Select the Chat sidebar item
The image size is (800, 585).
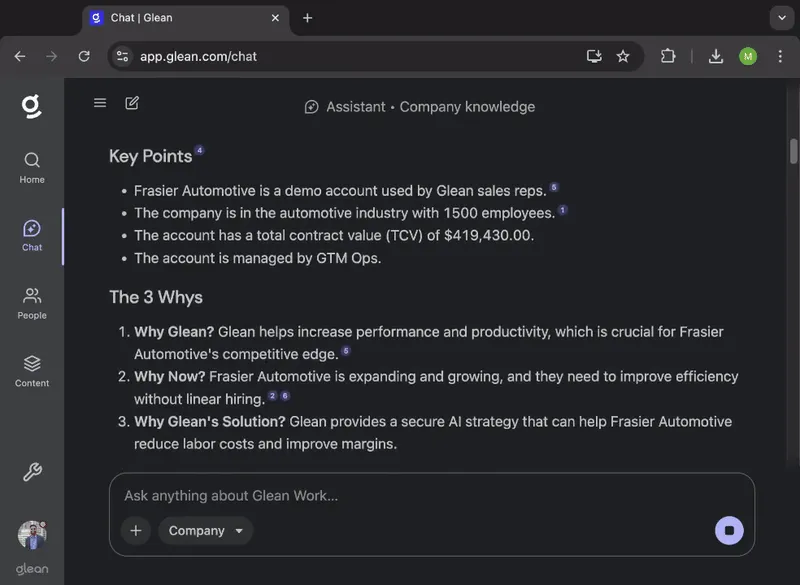(32, 236)
